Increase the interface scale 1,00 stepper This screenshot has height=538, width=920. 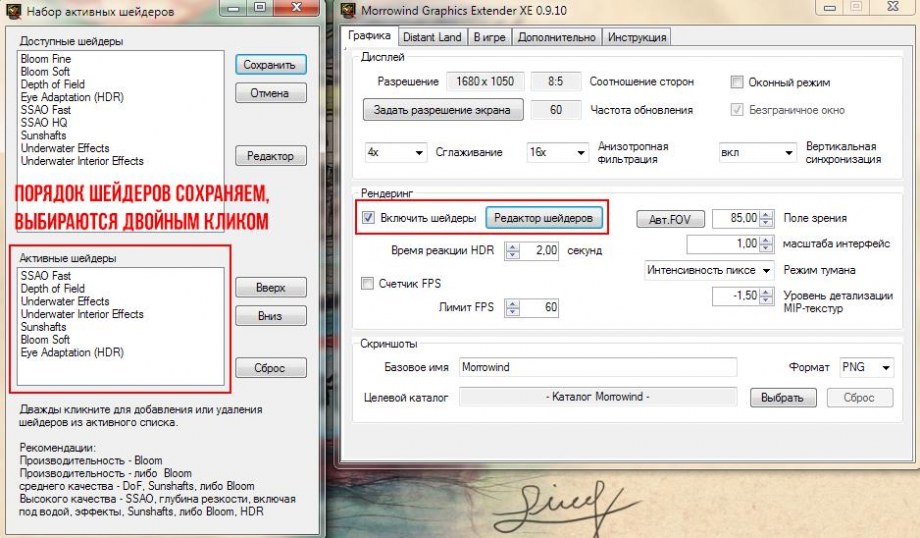[x=766, y=240]
